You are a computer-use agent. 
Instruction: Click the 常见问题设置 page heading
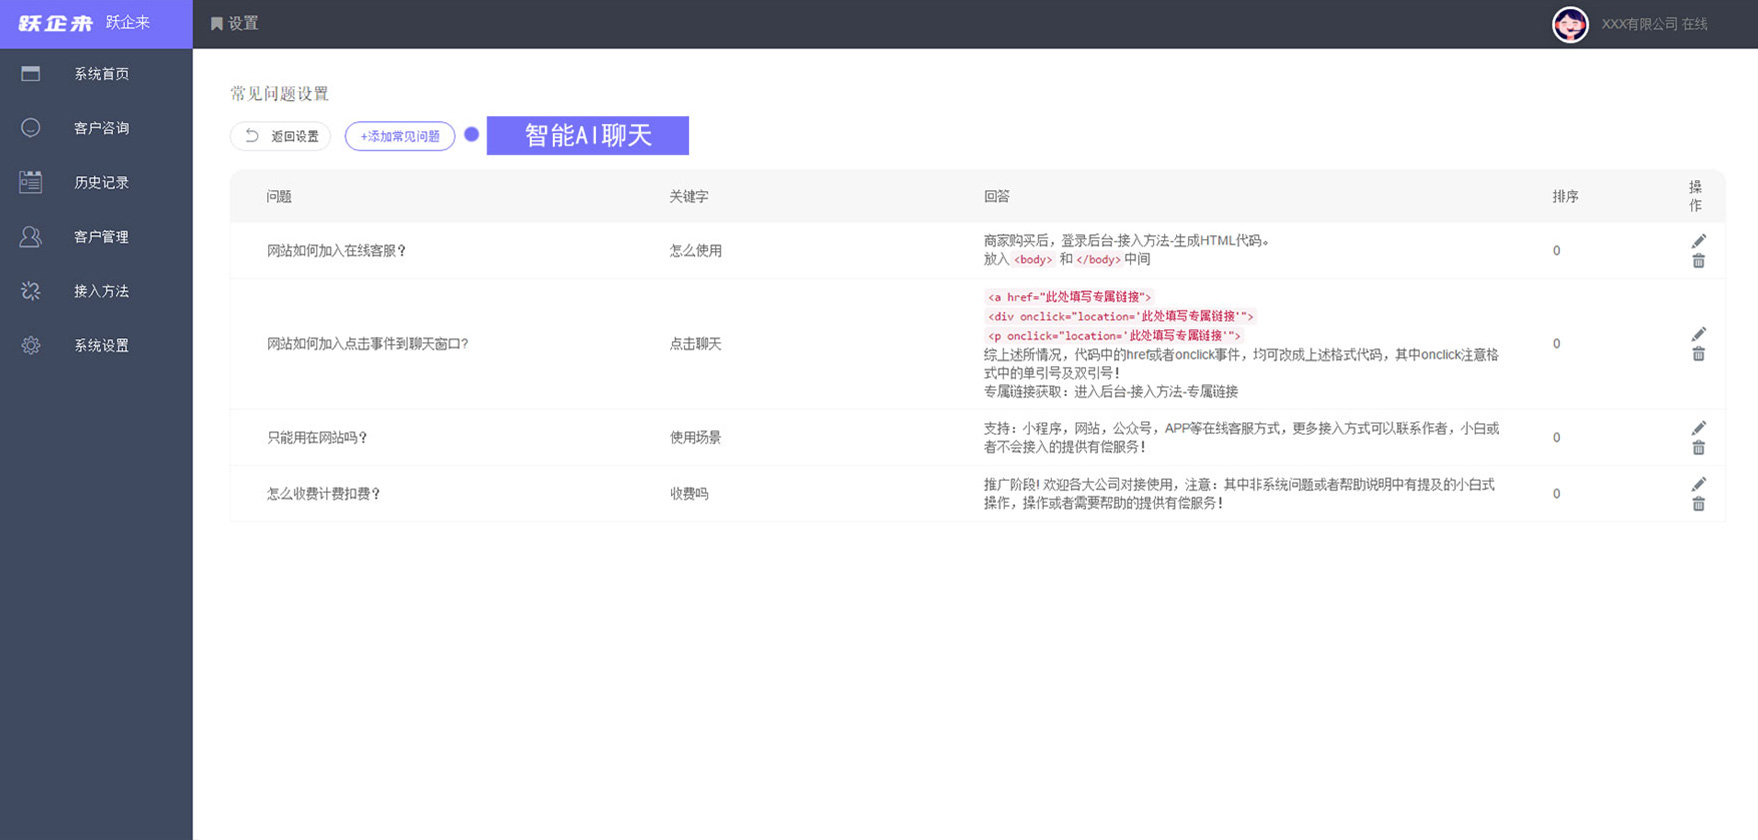coord(279,93)
